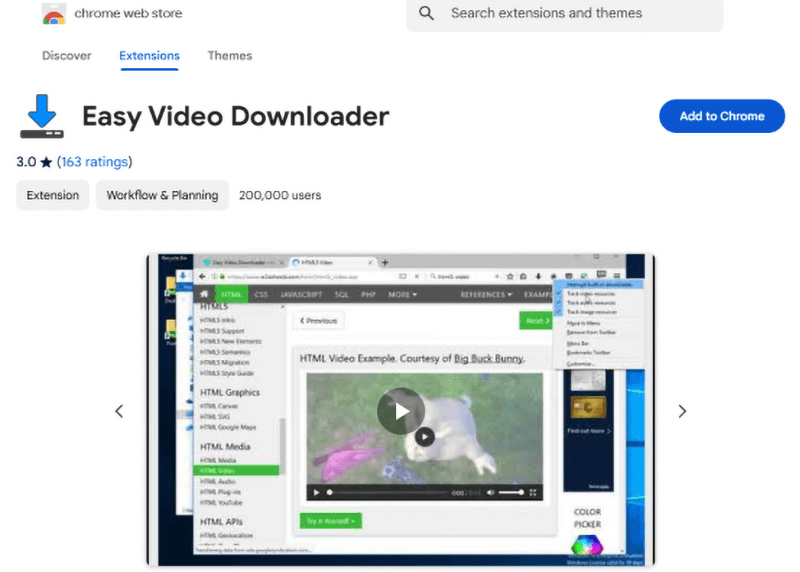The height and width of the screenshot is (572, 800).
Task: Click the Easy Video Downloader arrow icon
Action: (x=42, y=116)
